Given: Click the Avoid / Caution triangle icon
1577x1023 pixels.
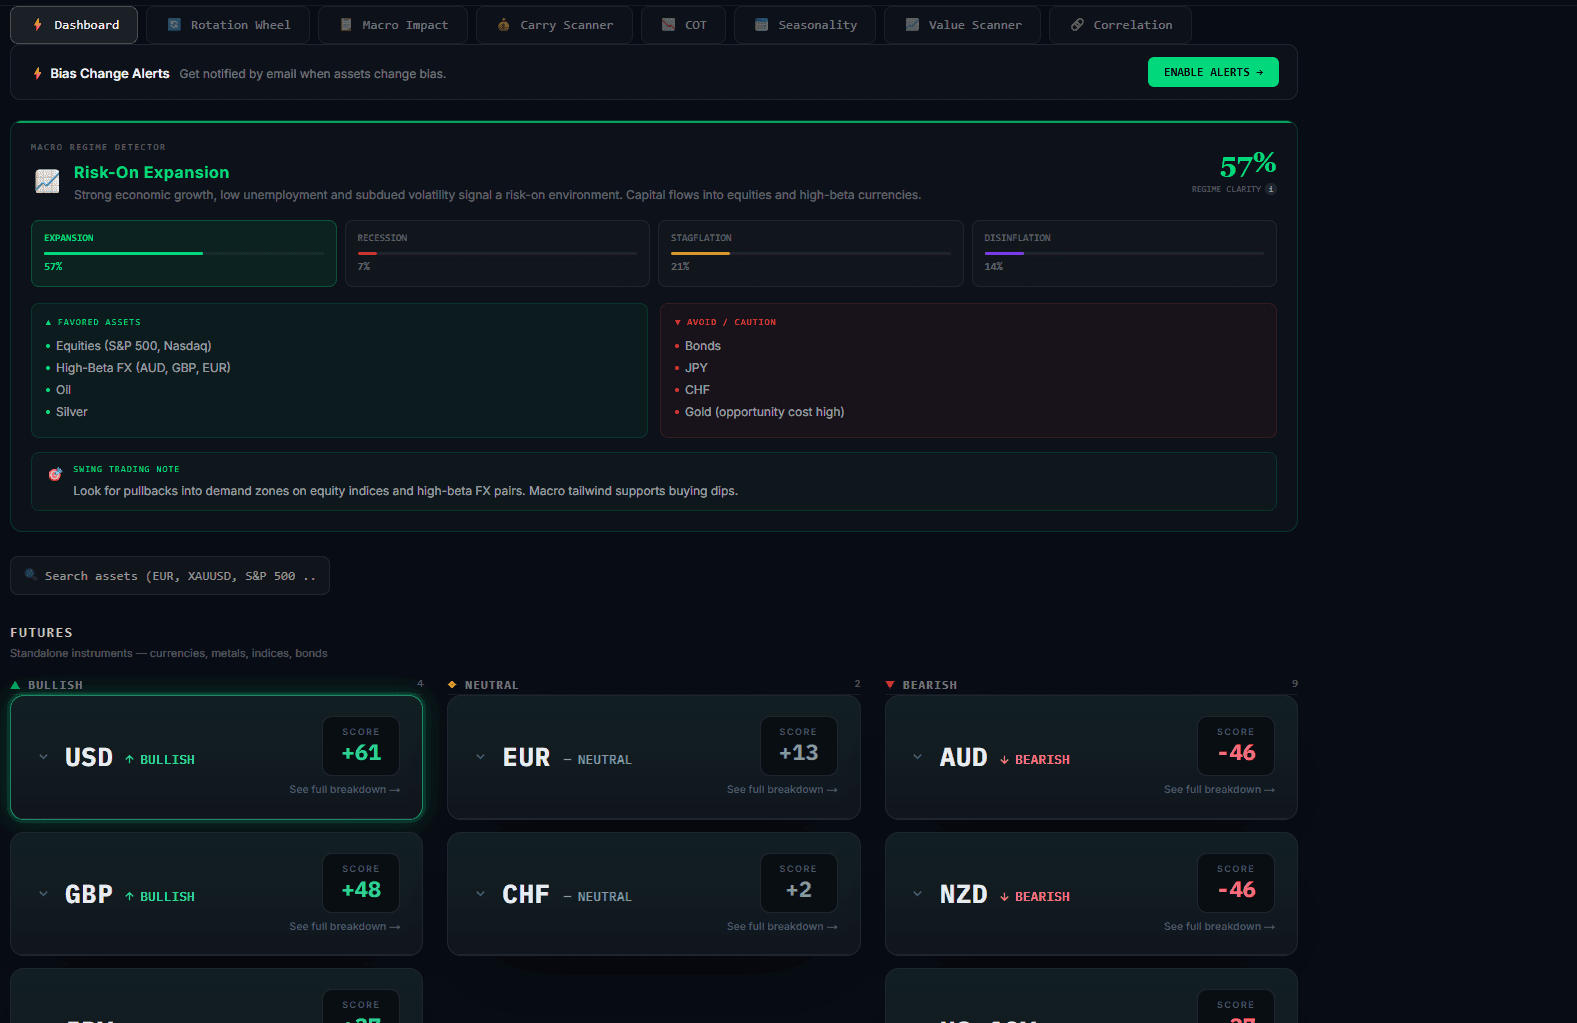Looking at the screenshot, I should 677,322.
